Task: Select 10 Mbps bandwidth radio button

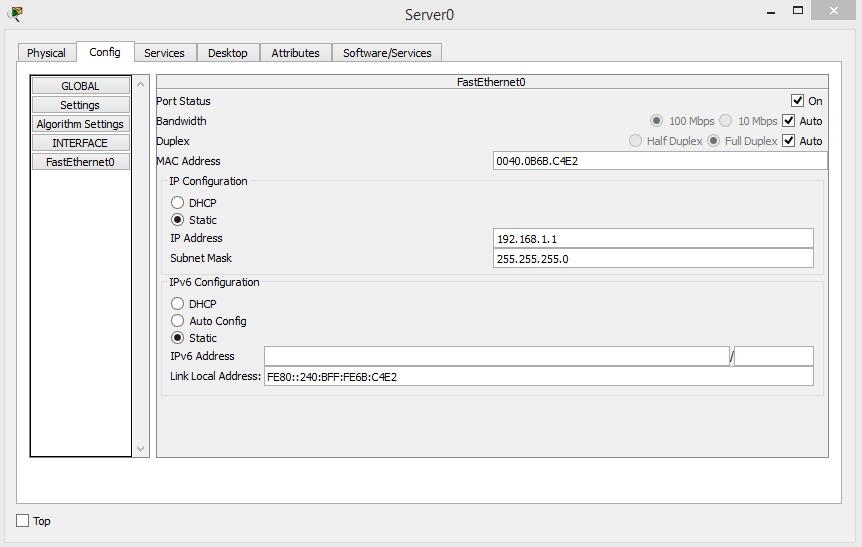Action: (x=726, y=121)
